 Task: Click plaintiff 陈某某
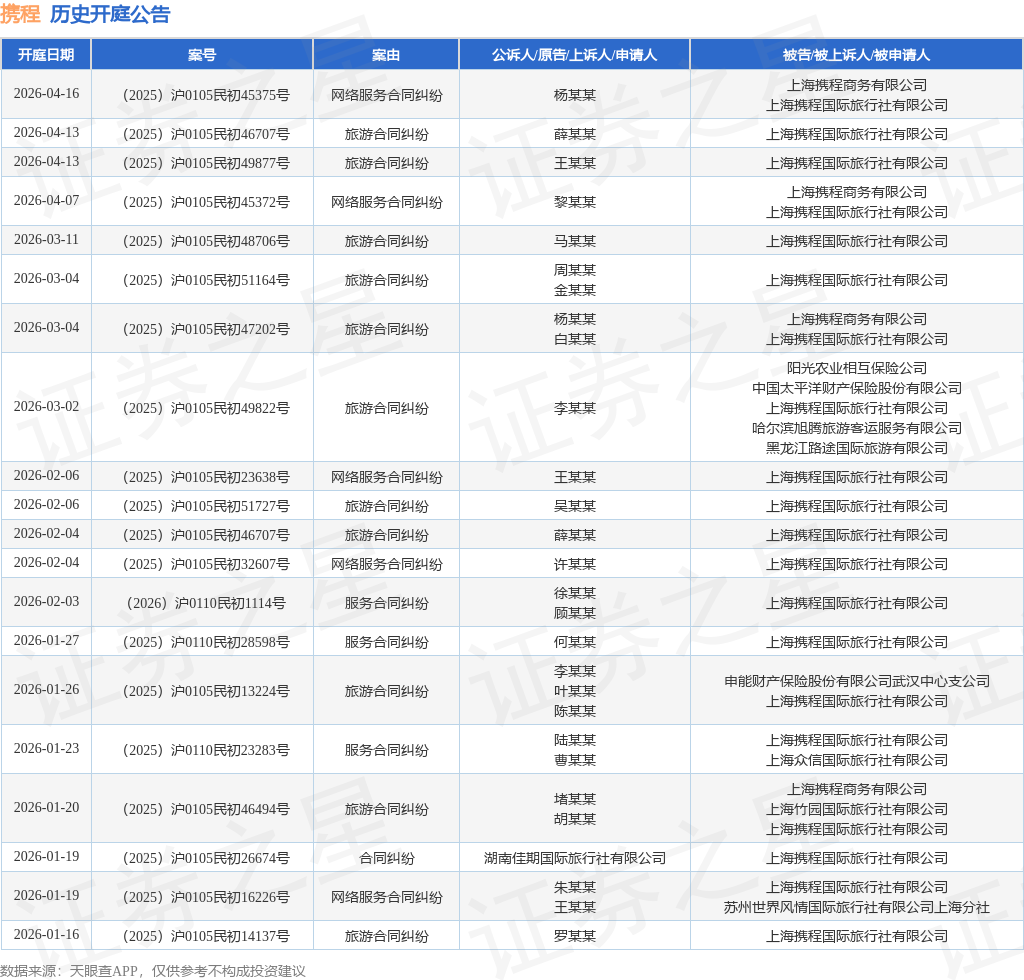click(575, 712)
